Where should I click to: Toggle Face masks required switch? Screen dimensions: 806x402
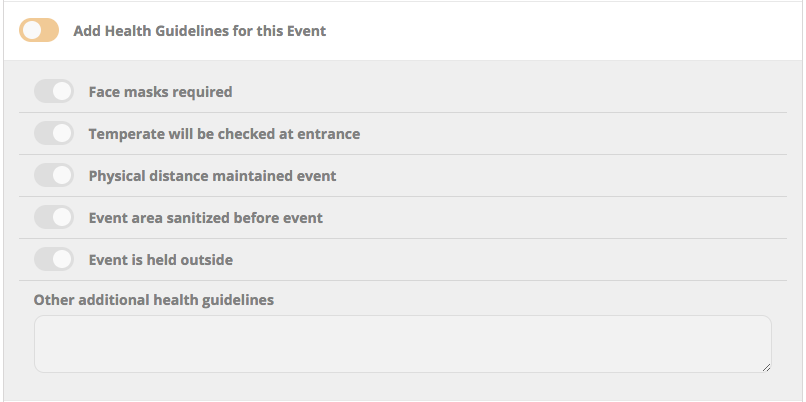tap(54, 92)
